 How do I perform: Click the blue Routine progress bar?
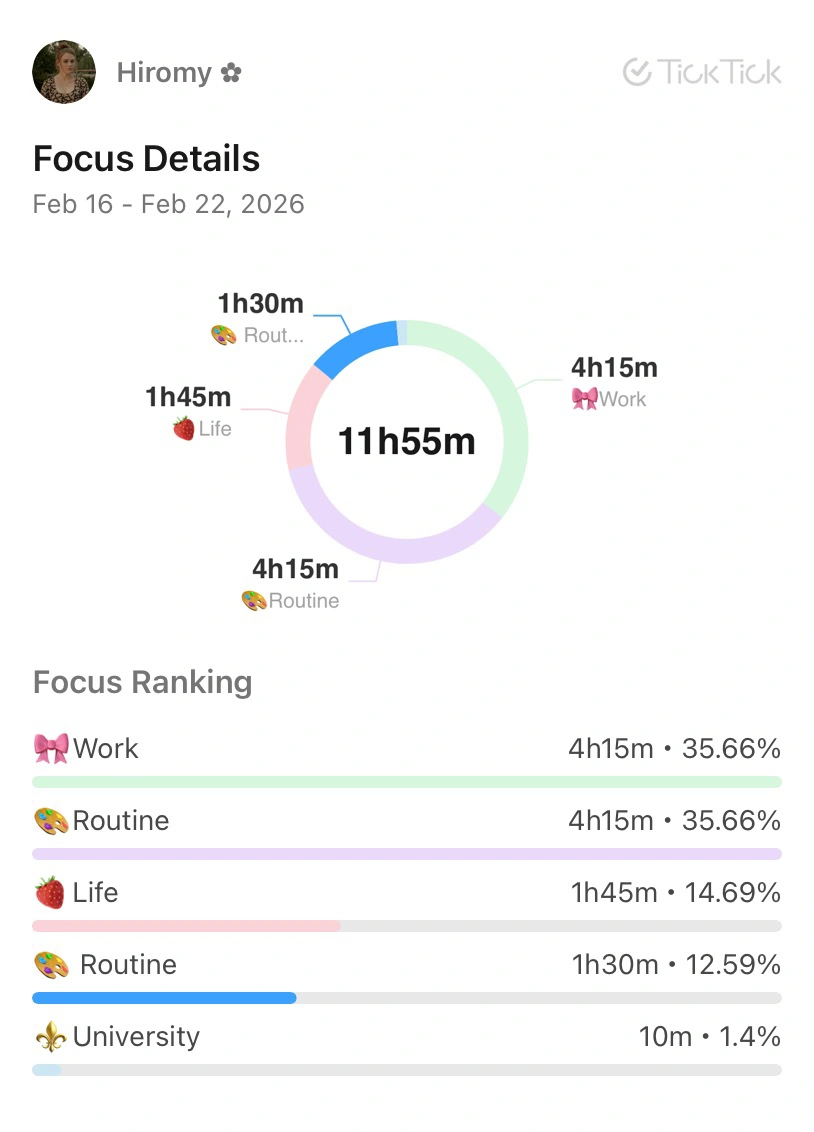[165, 998]
